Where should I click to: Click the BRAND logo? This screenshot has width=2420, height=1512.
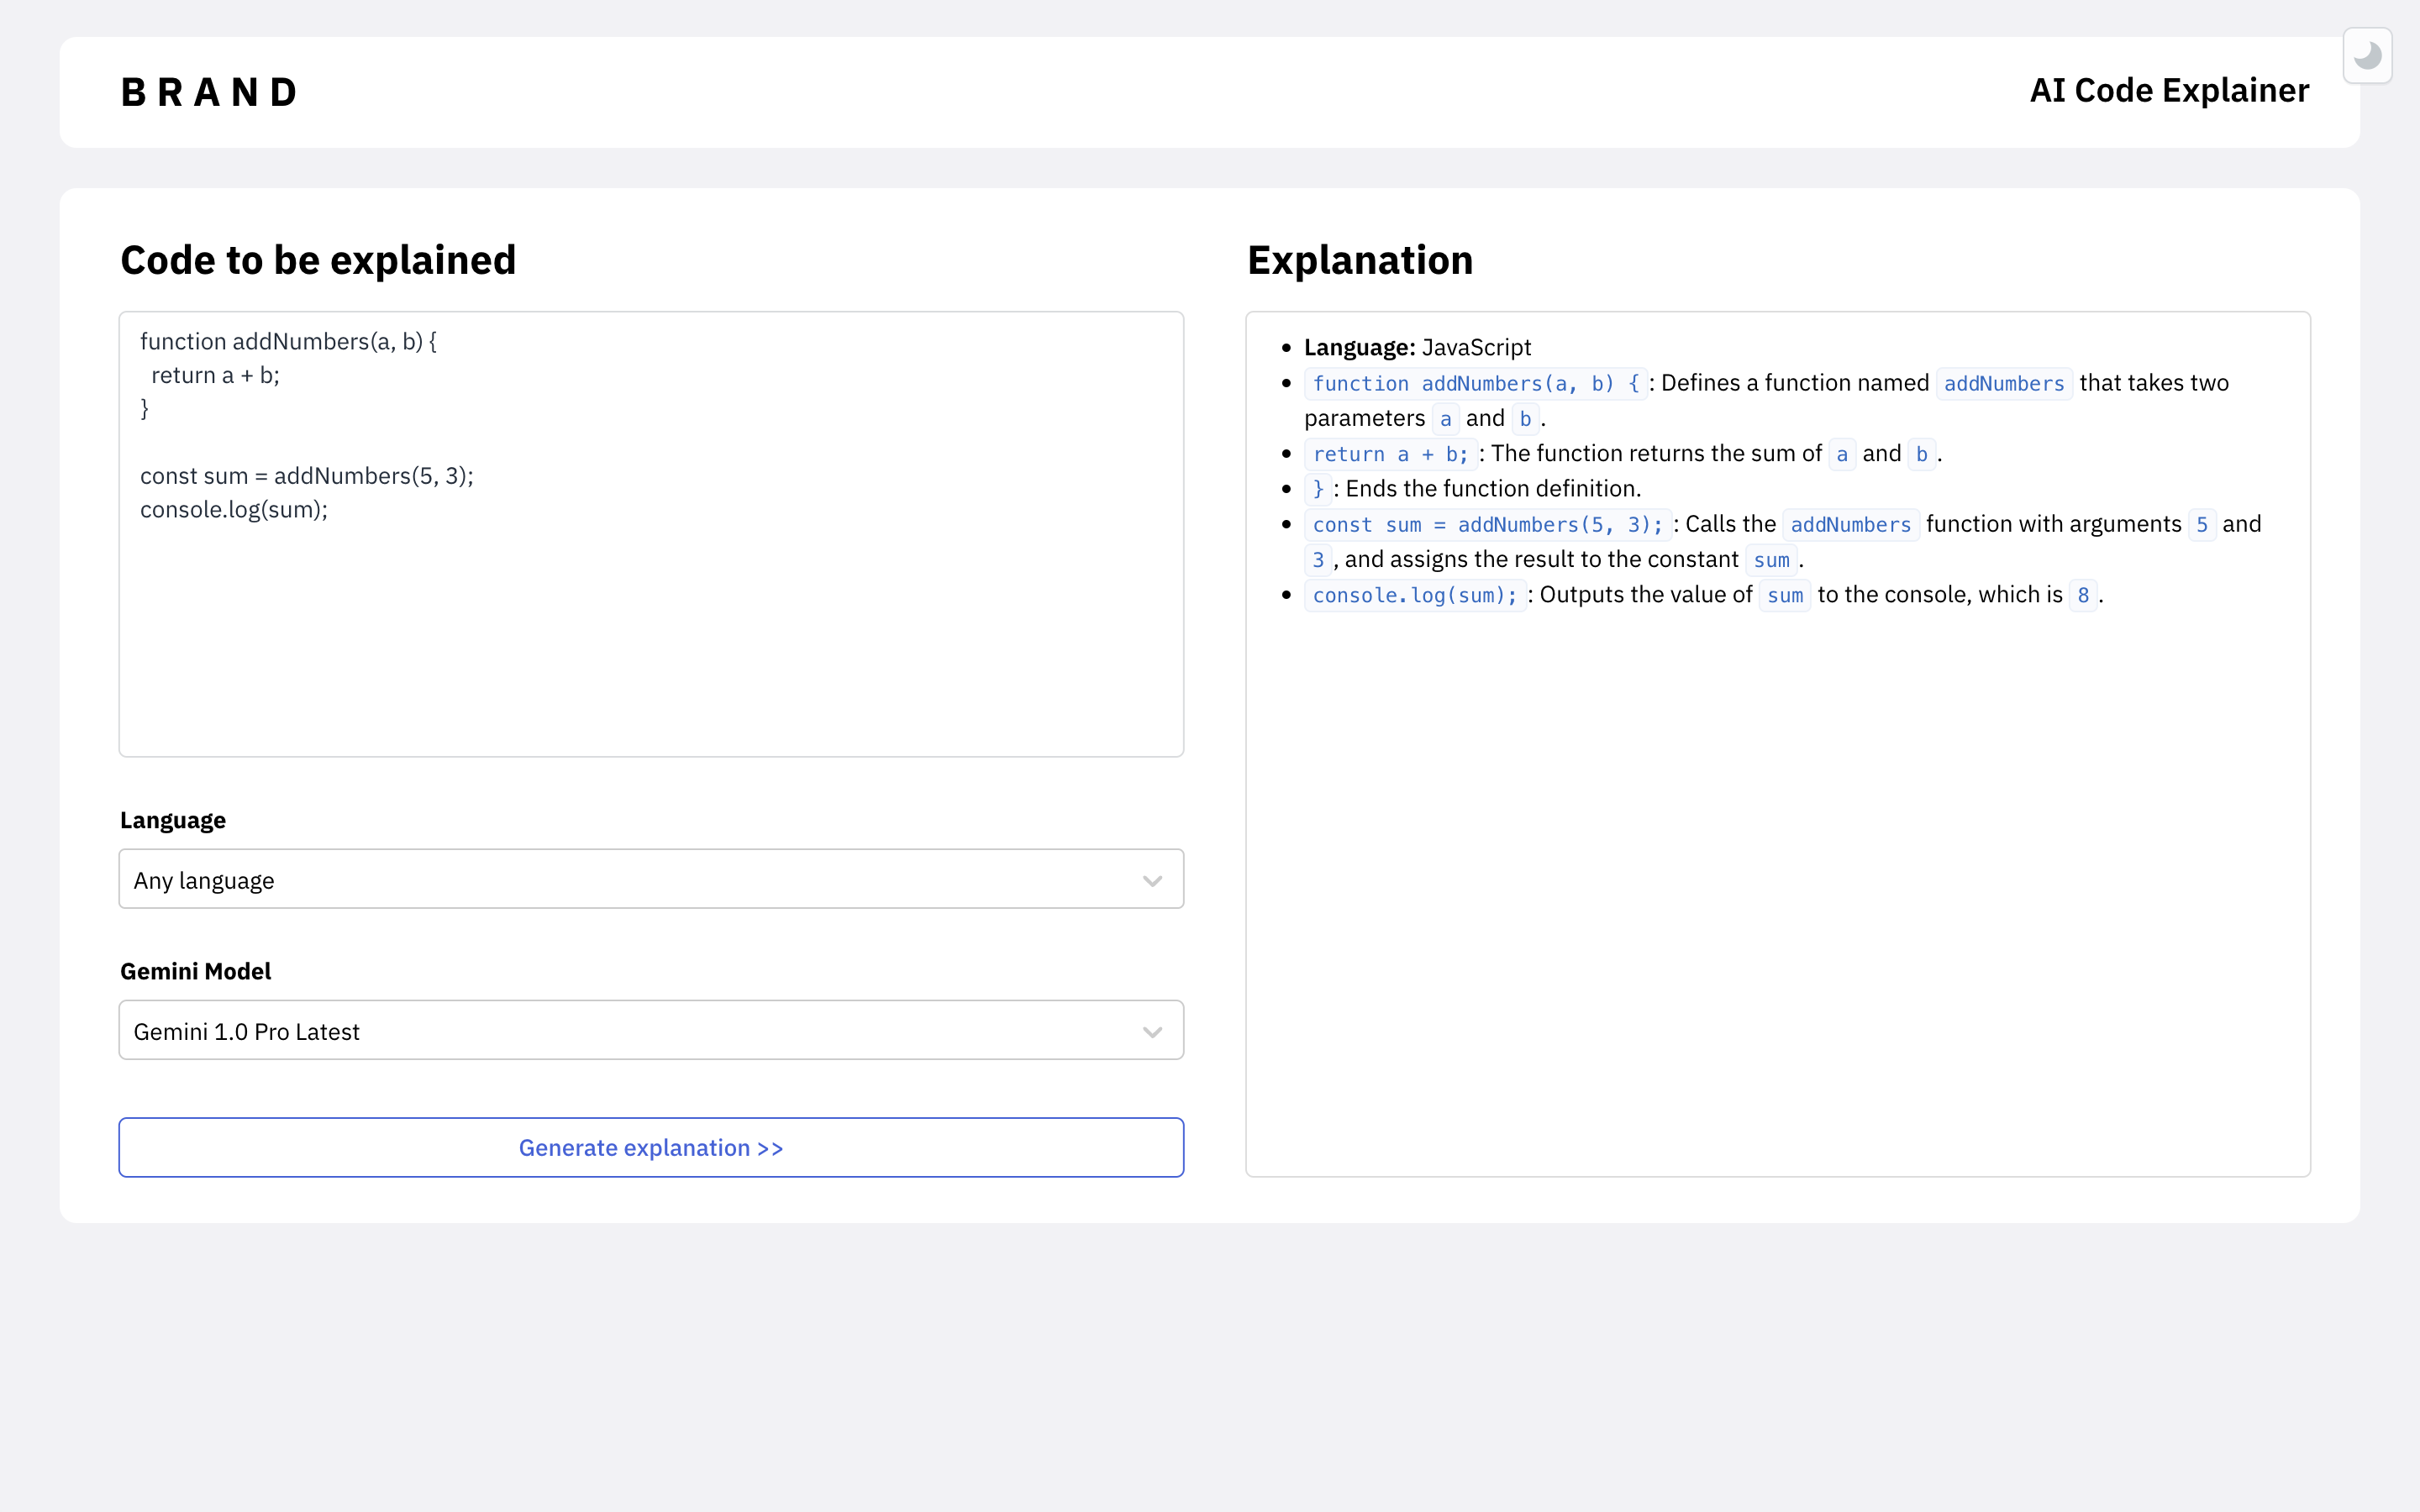pos(209,92)
